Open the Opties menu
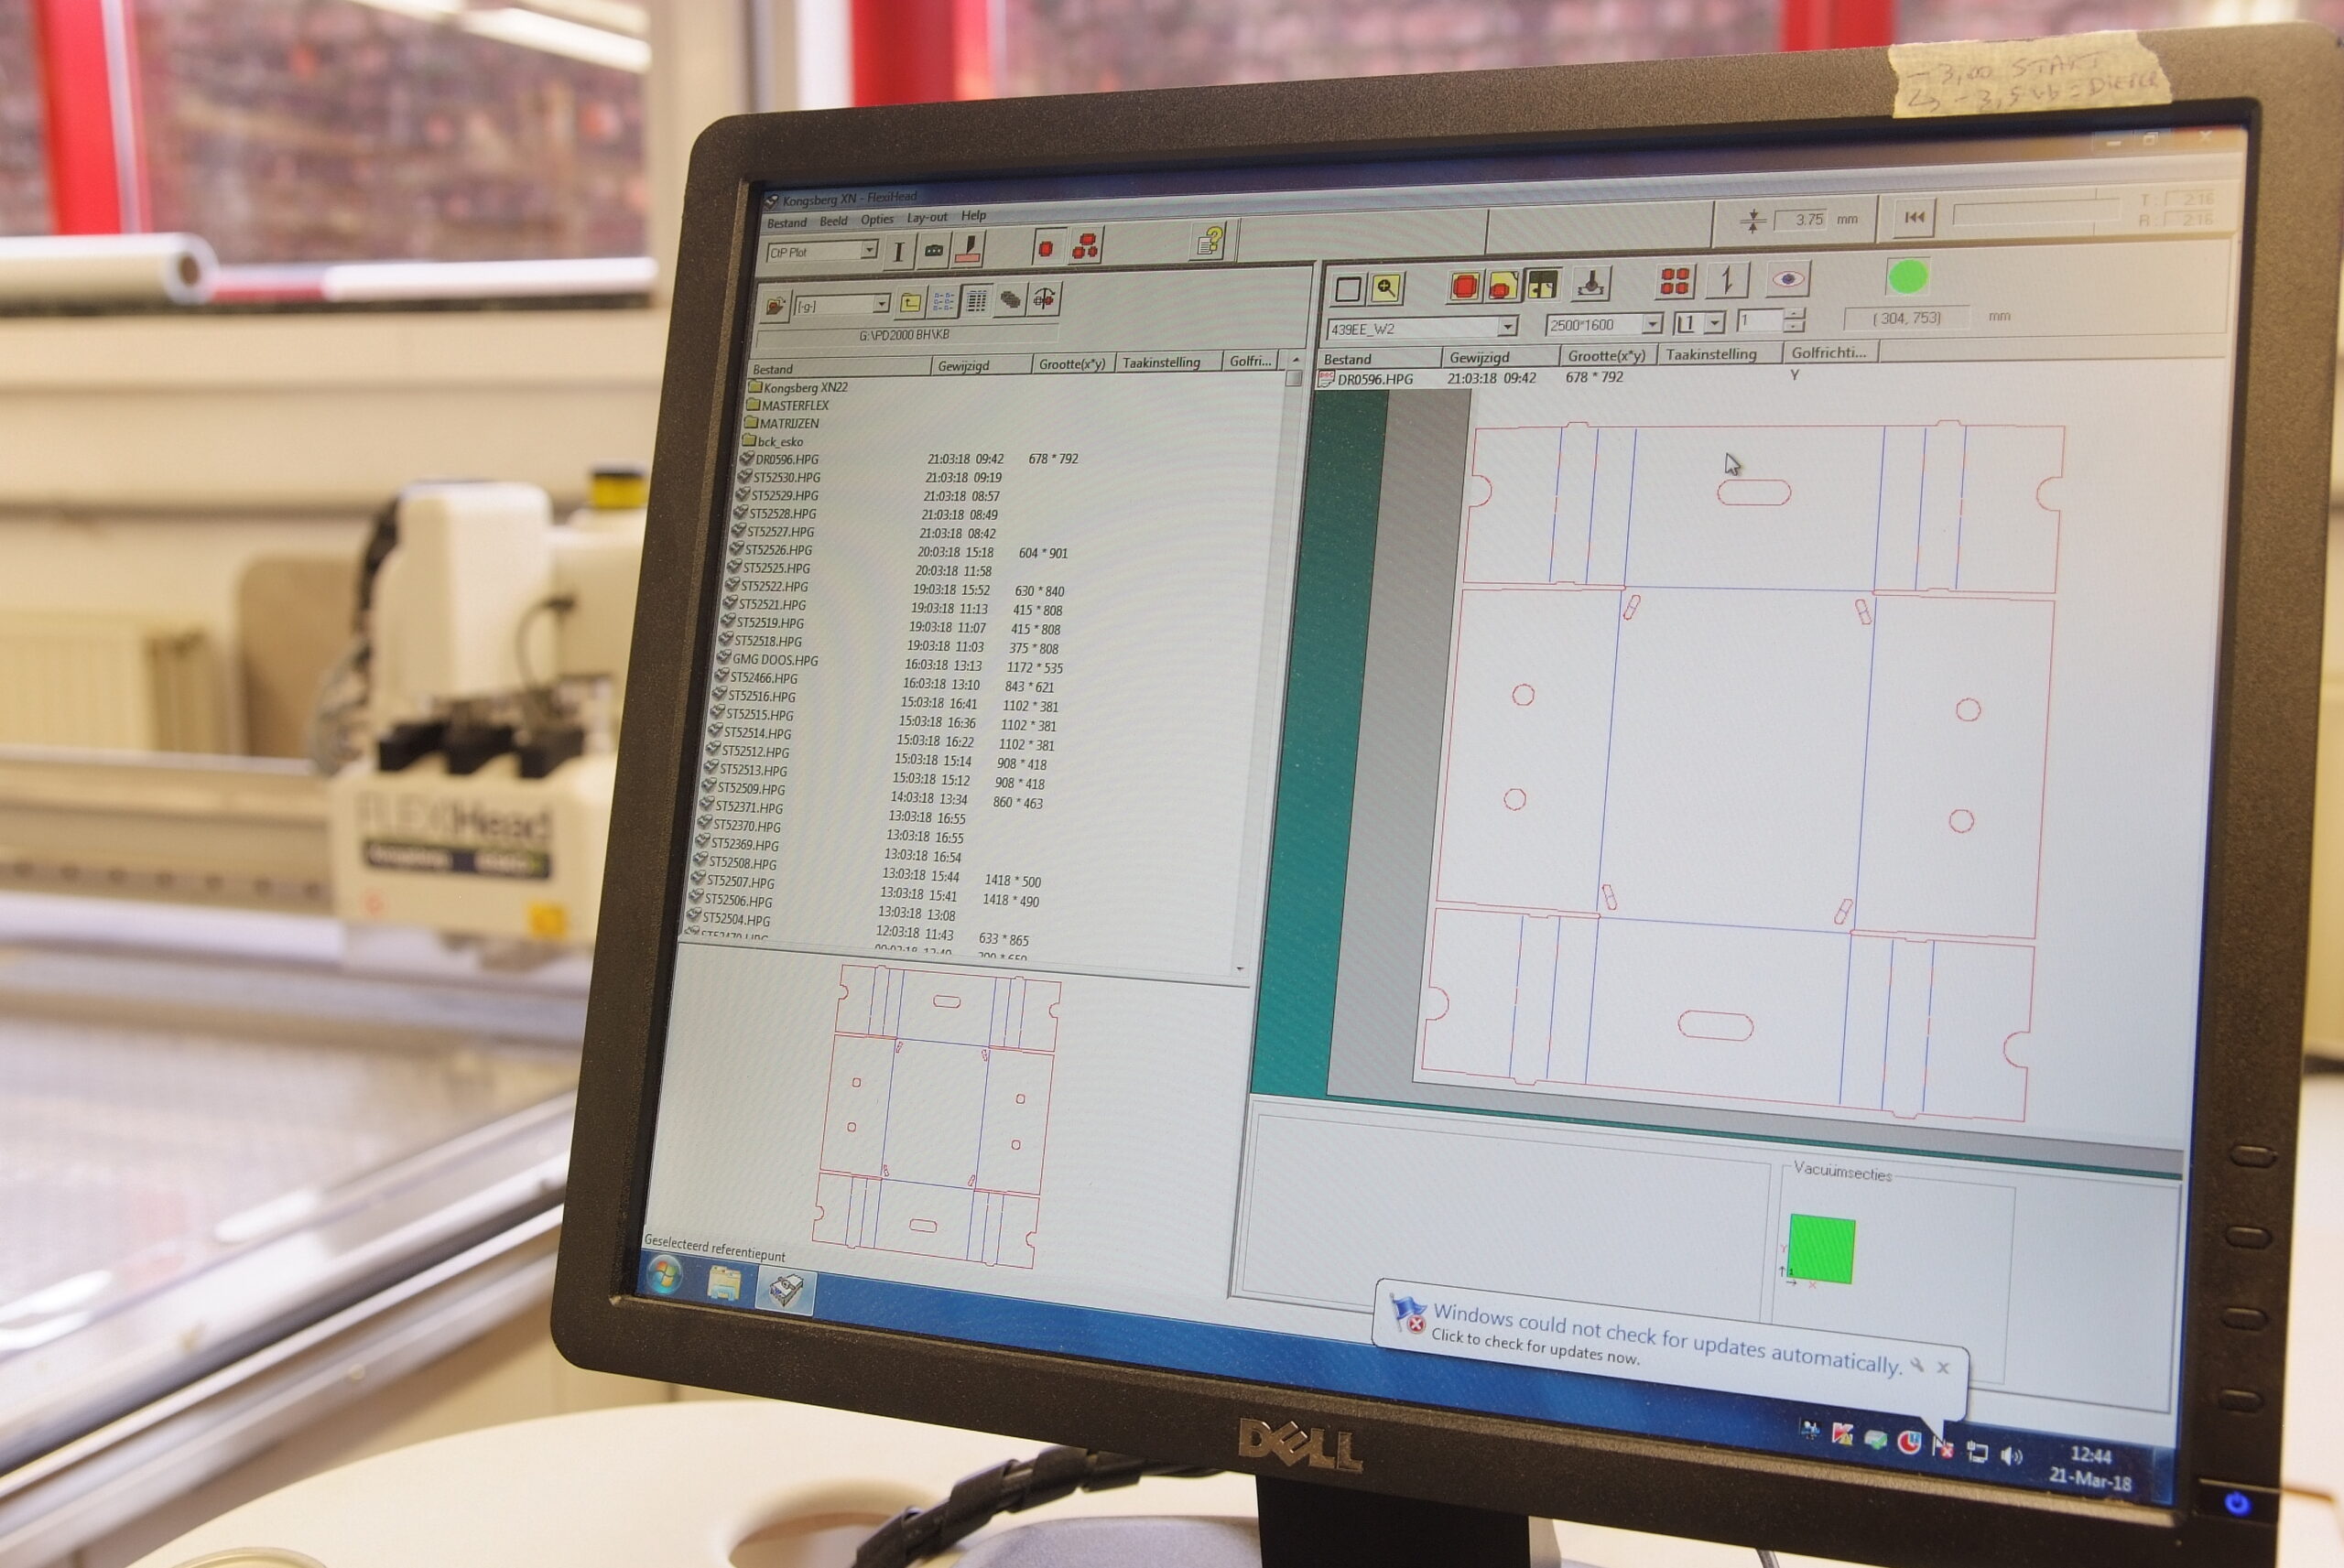The width and height of the screenshot is (2344, 1568). (876, 219)
